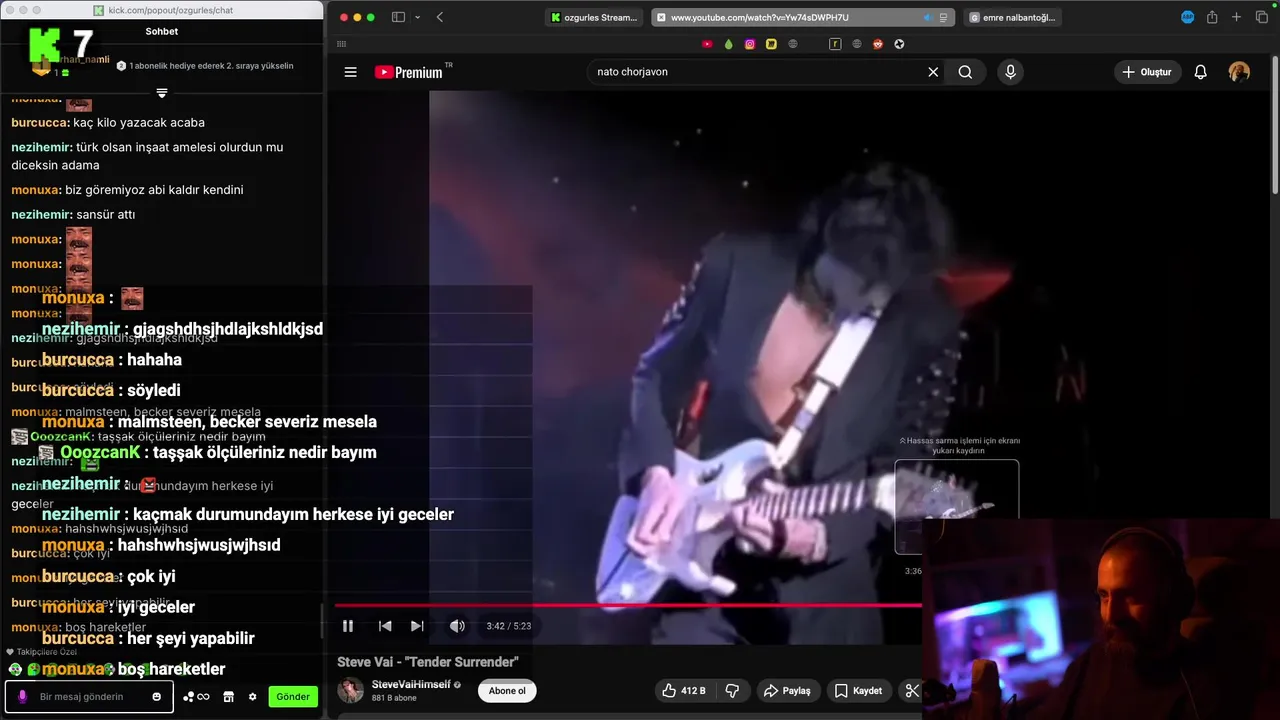Show the Safari tab overview
This screenshot has height=720, width=1280.
(1261, 17)
